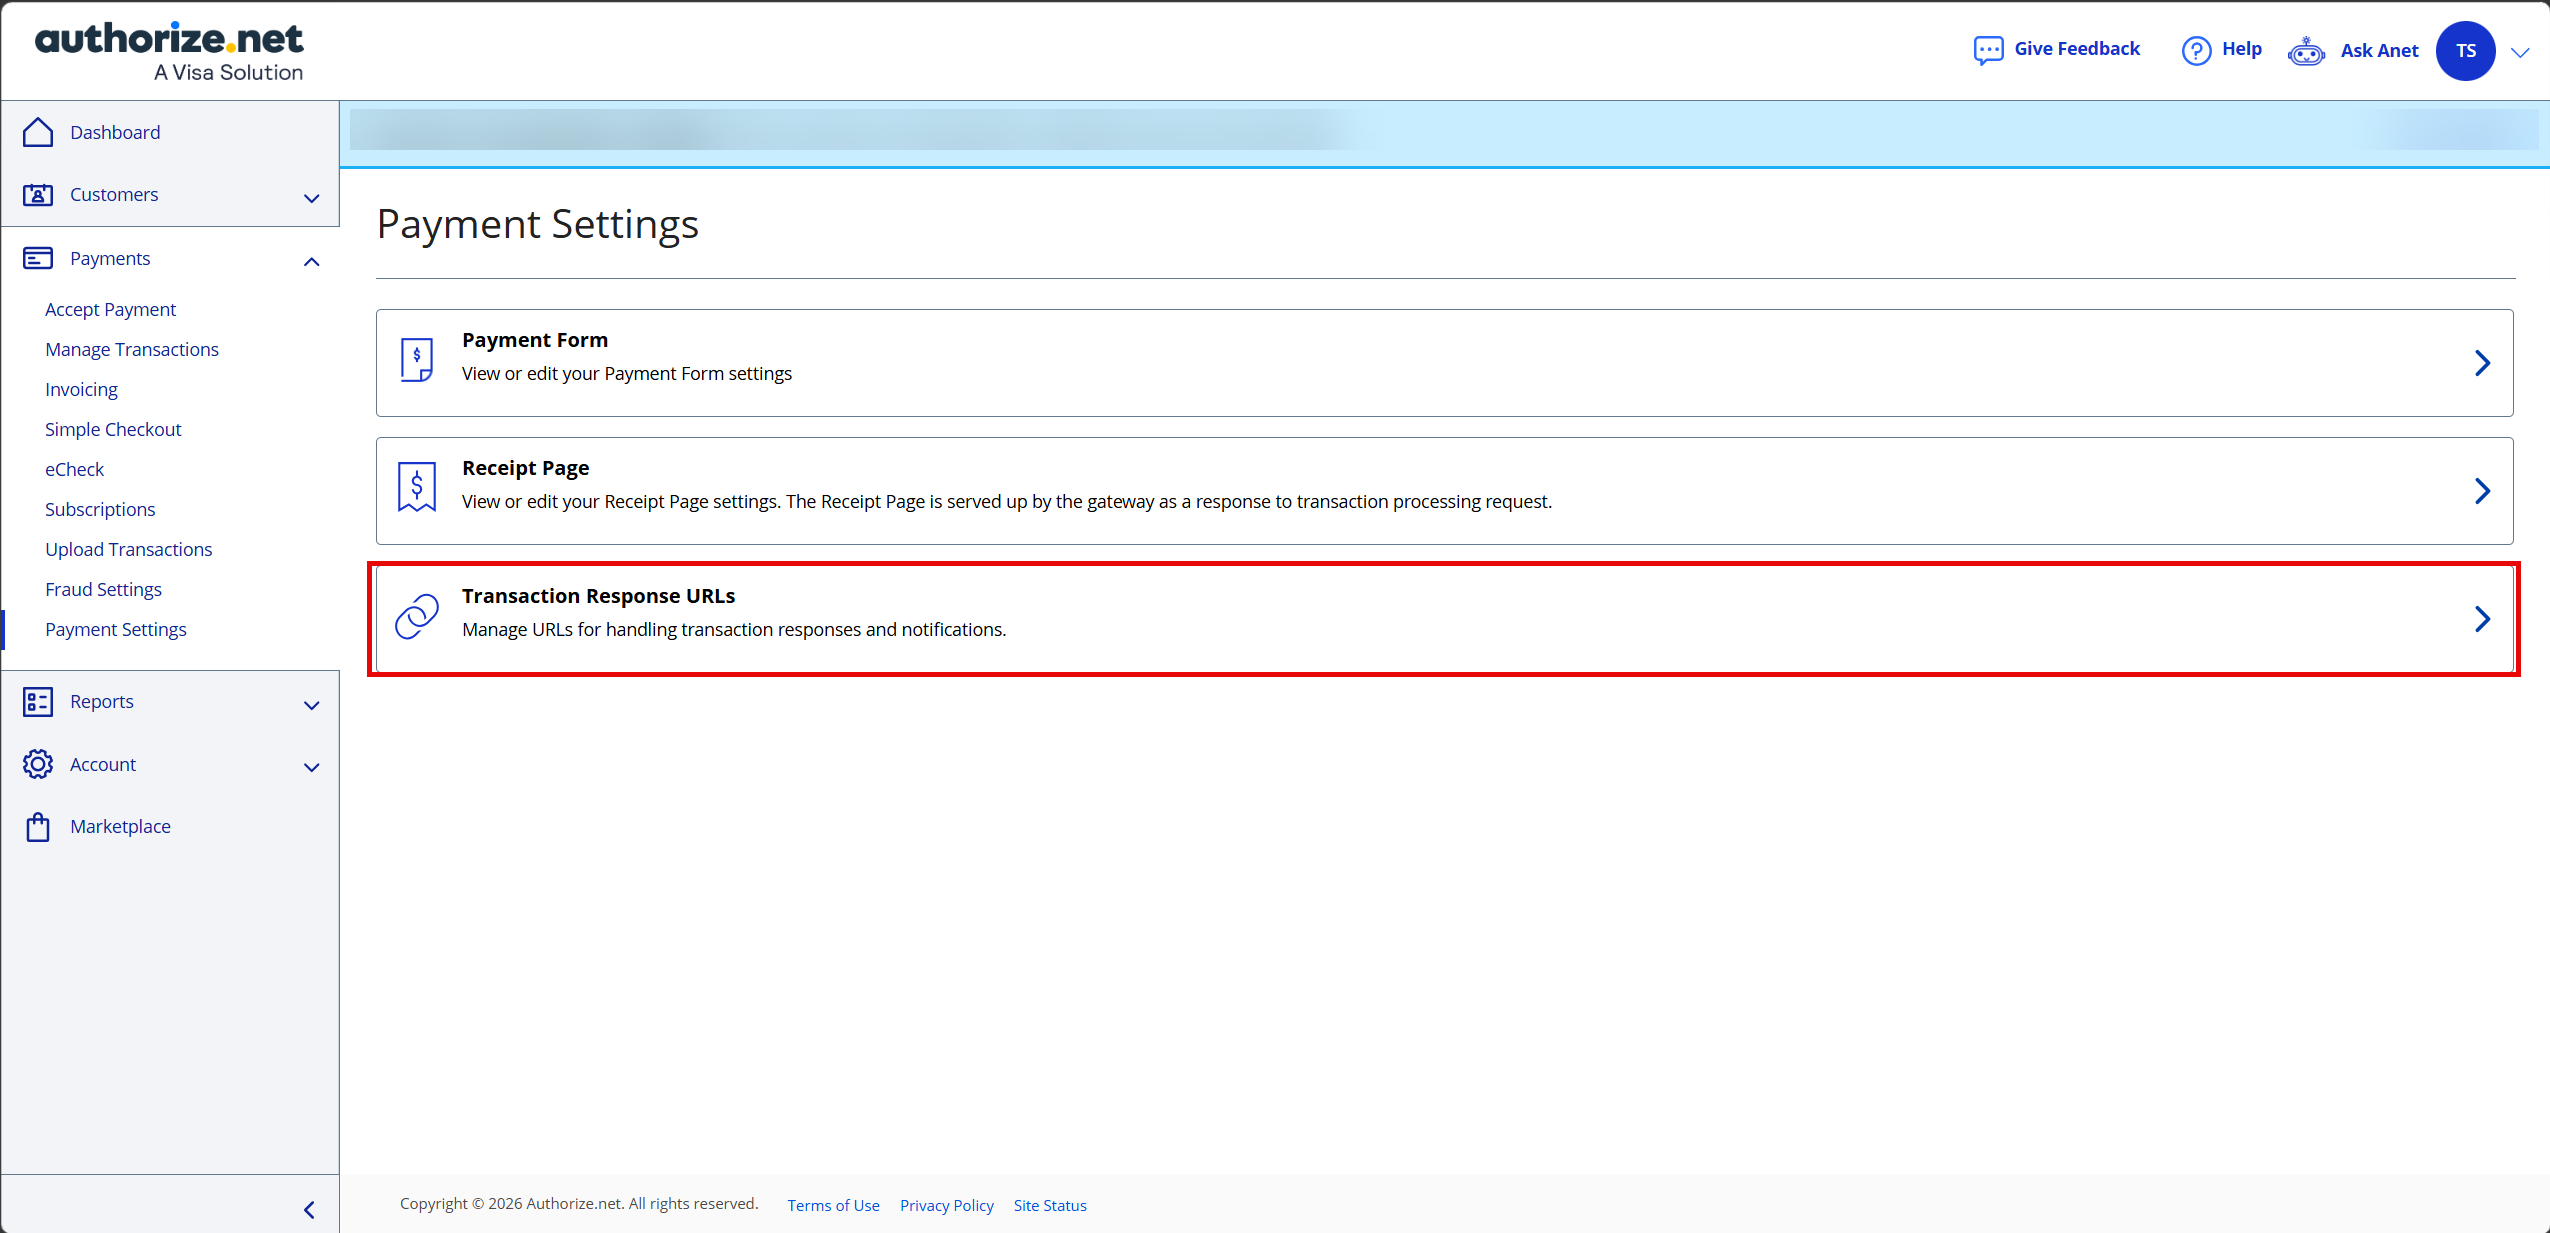The height and width of the screenshot is (1233, 2550).
Task: Click the Transaction Response URLs link icon
Action: pos(417,616)
